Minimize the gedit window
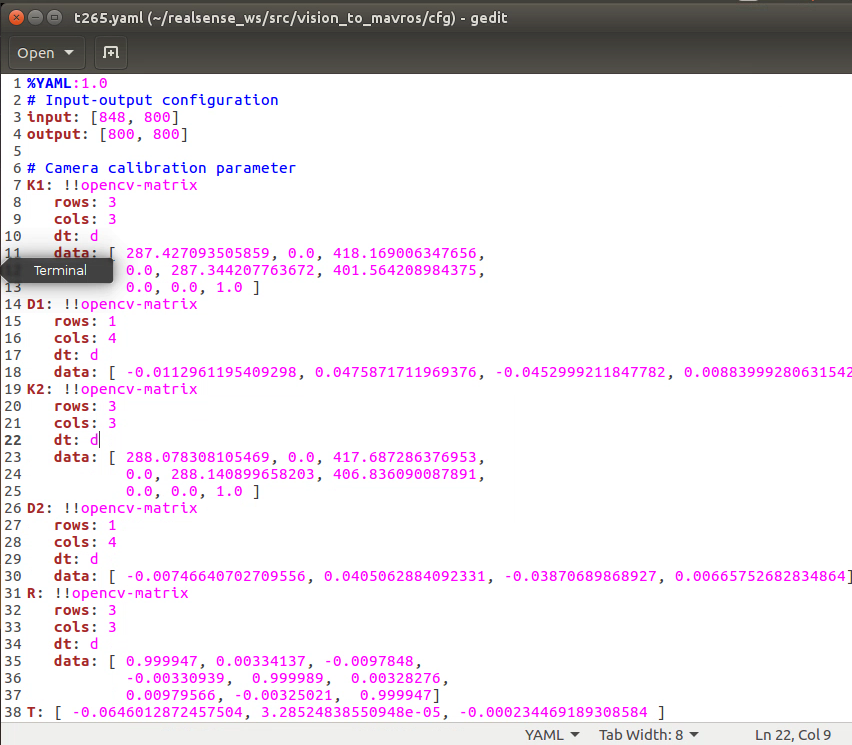Image resolution: width=852 pixels, height=745 pixels. (35, 17)
